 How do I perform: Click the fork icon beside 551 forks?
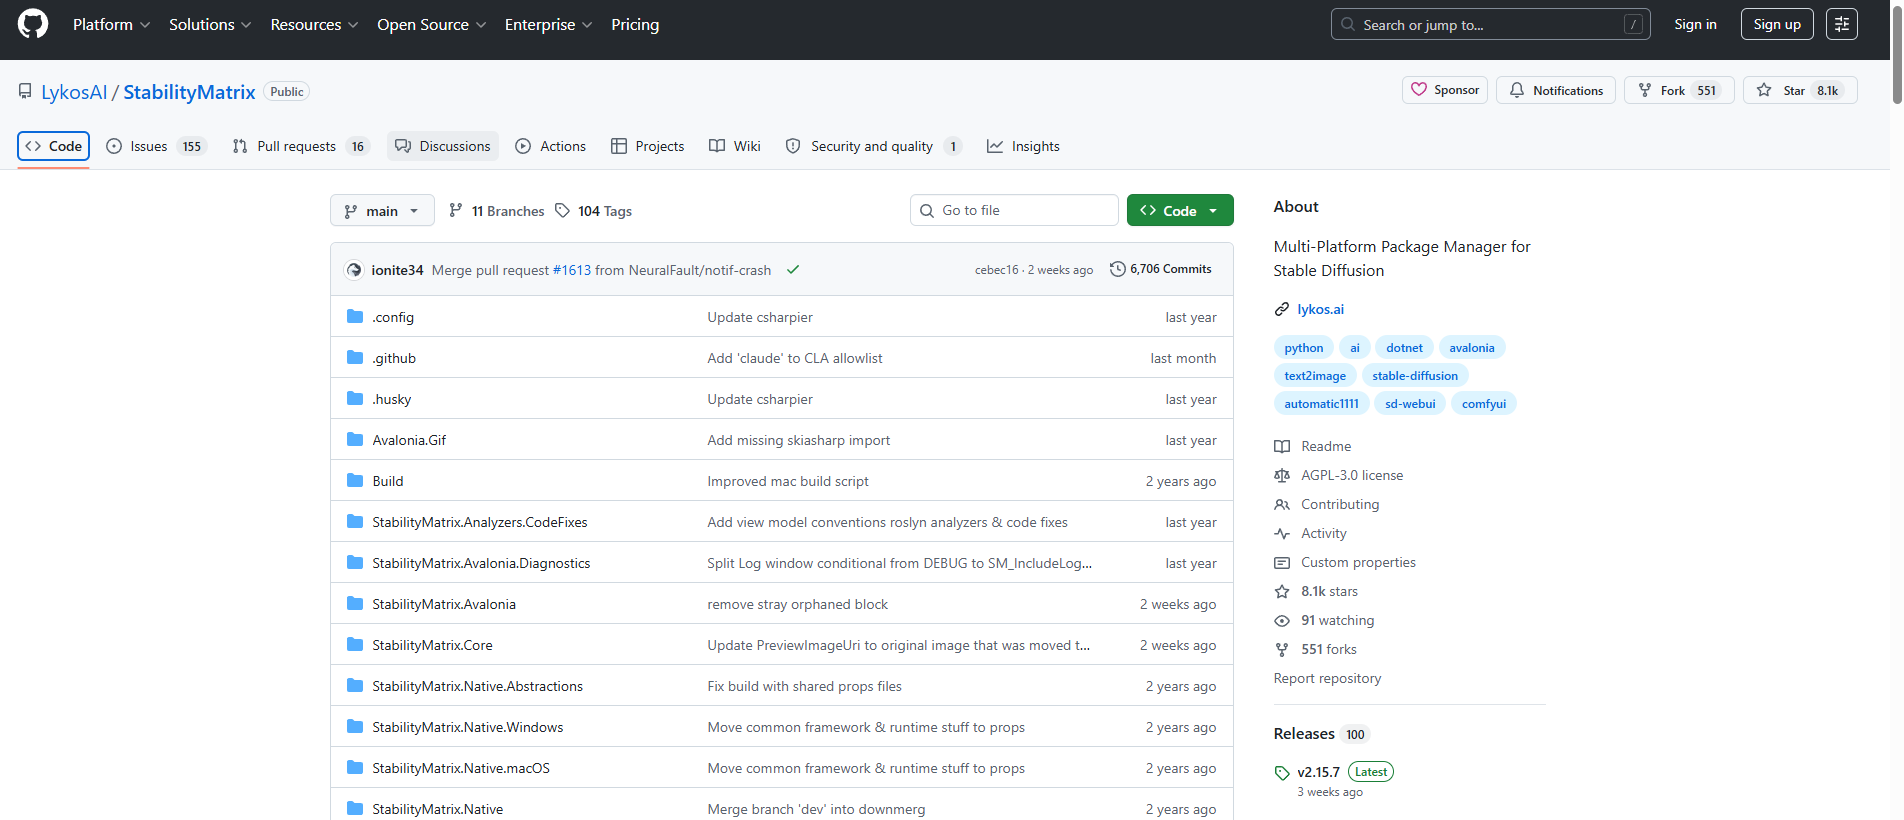[1282, 650]
